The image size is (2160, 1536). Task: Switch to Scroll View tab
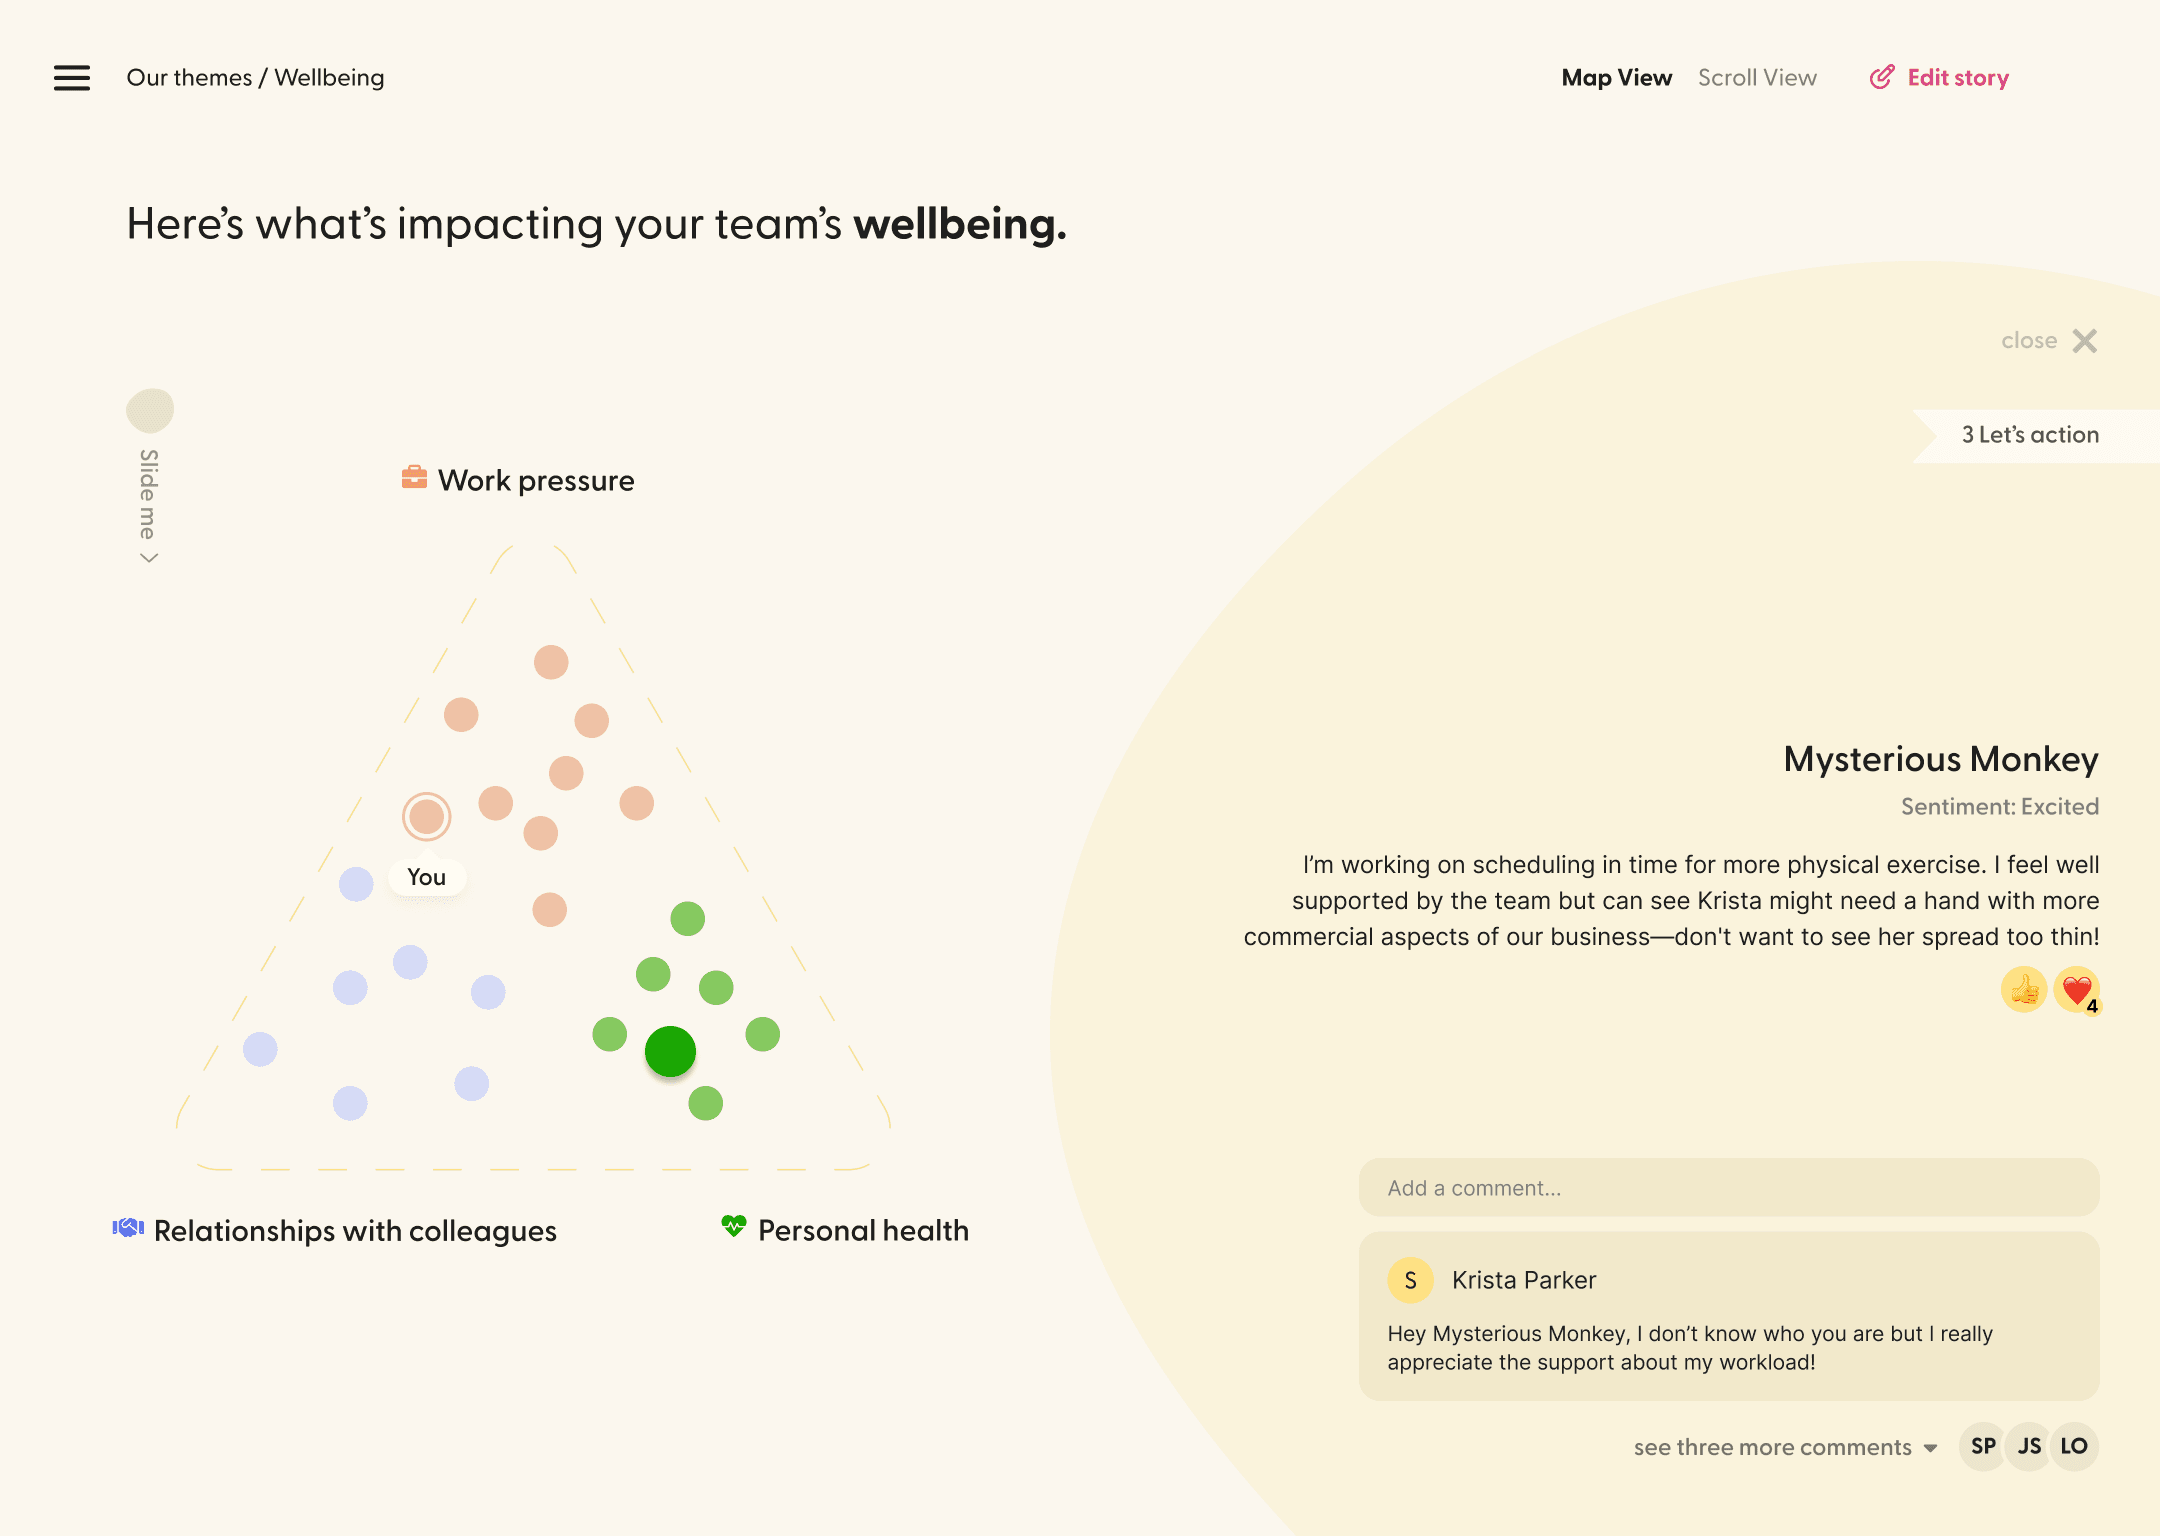point(1756,76)
